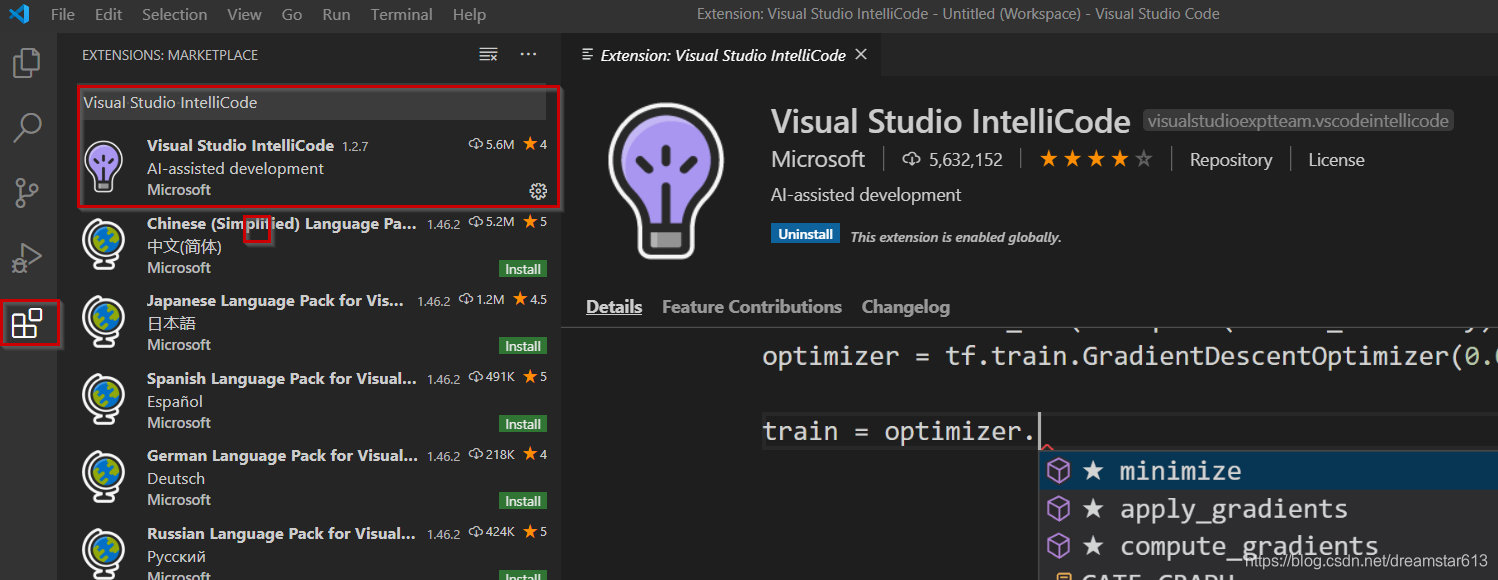This screenshot has width=1498, height=580.
Task: Open IntelliCode manage gear icon
Action: (x=538, y=190)
